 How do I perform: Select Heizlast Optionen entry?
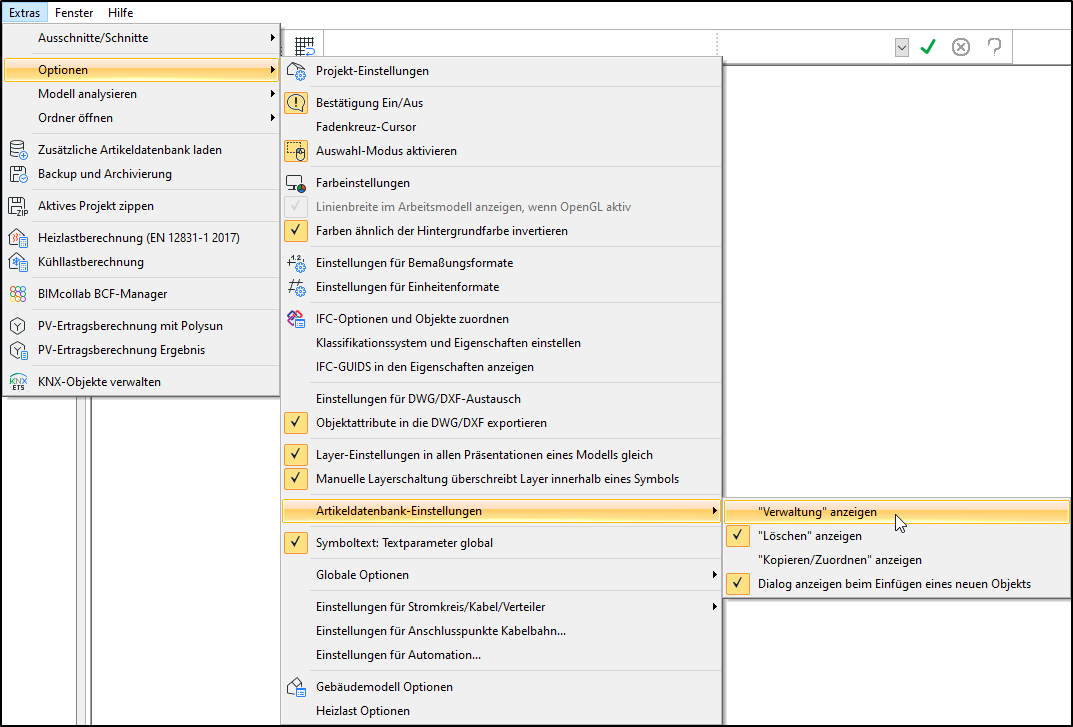click(x=502, y=711)
